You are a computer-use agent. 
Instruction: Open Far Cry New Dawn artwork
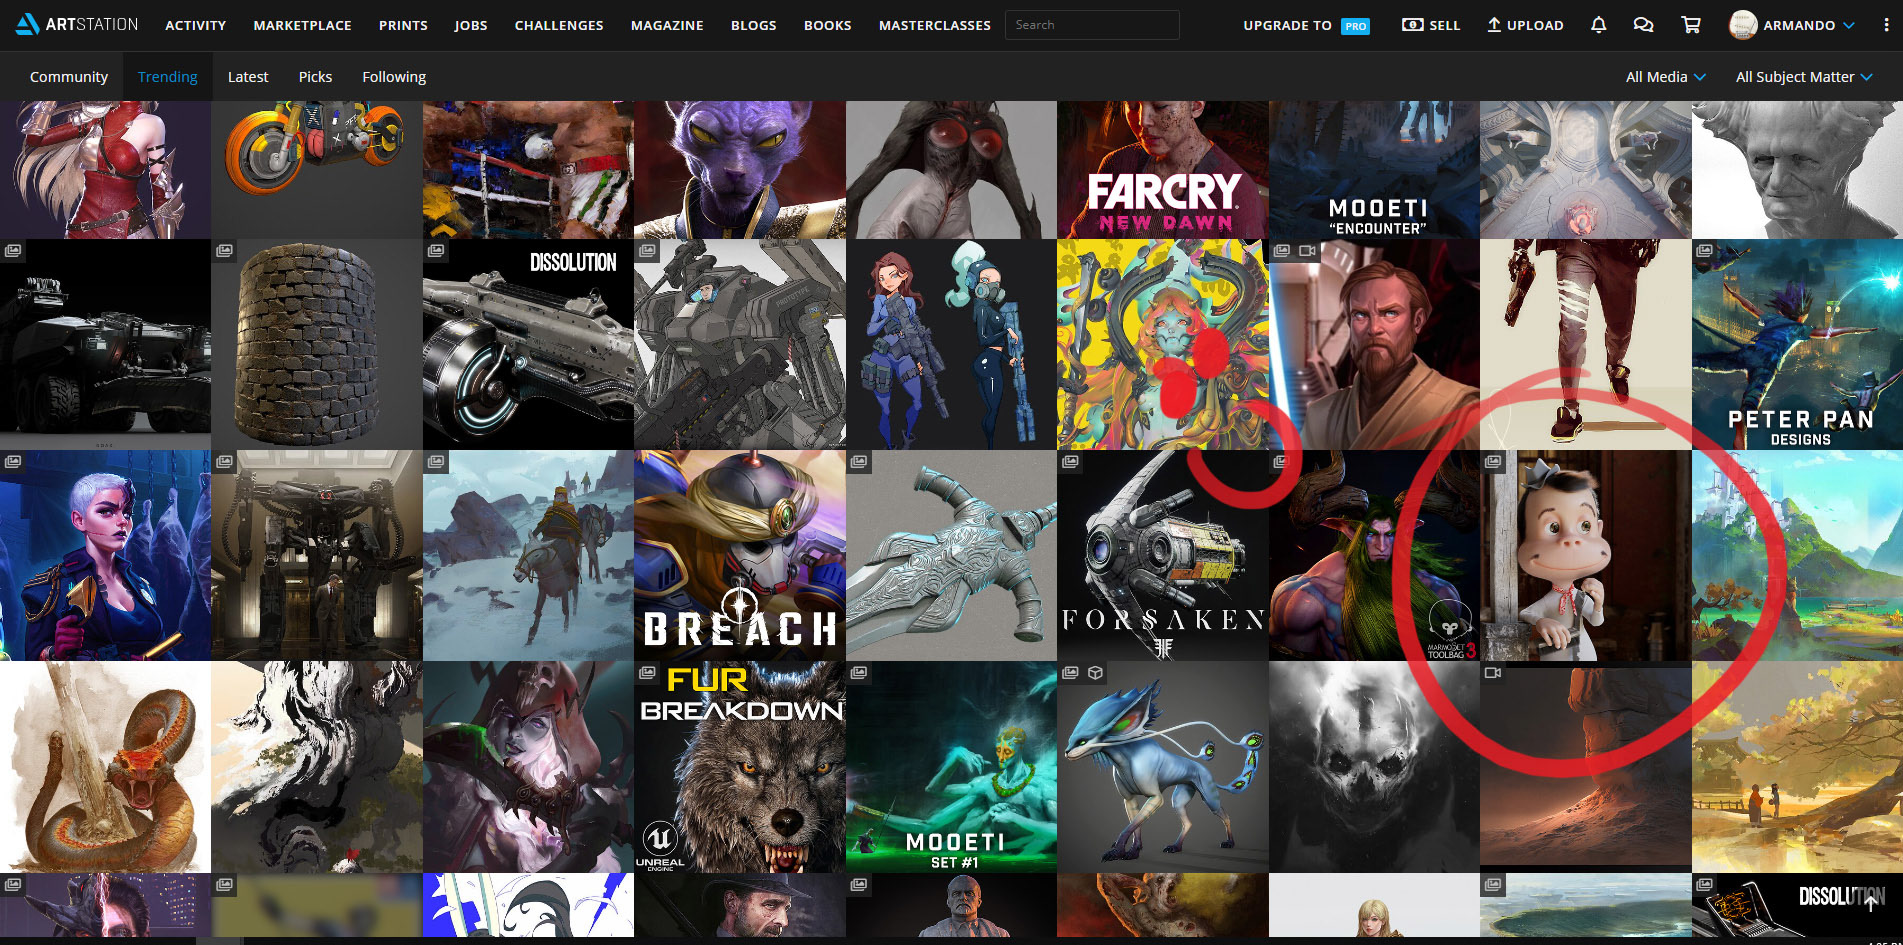tap(1163, 169)
